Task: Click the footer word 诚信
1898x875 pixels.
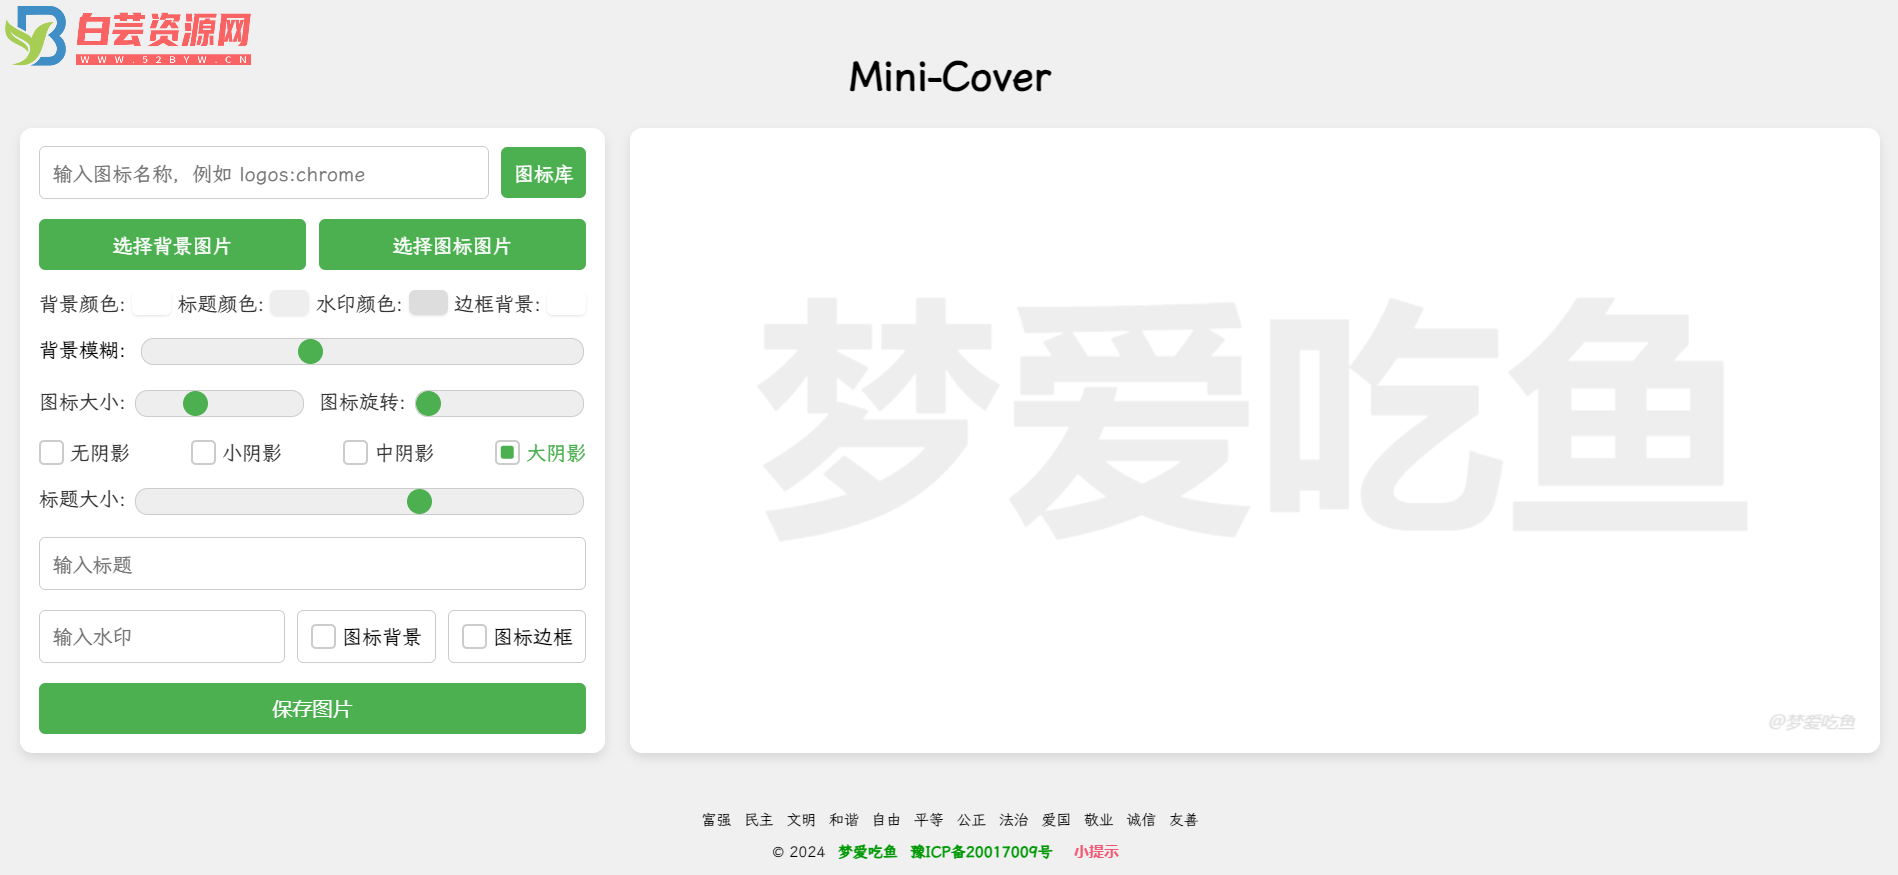Action: pos(1141,820)
